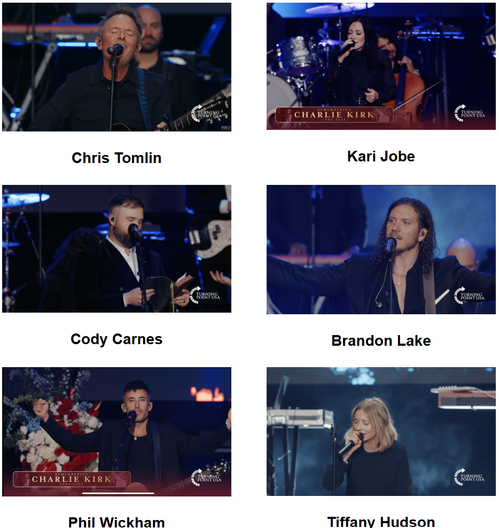Click Turning Point USA logo on Cody Carnes image
The width and height of the screenshot is (499, 528).
point(205,295)
